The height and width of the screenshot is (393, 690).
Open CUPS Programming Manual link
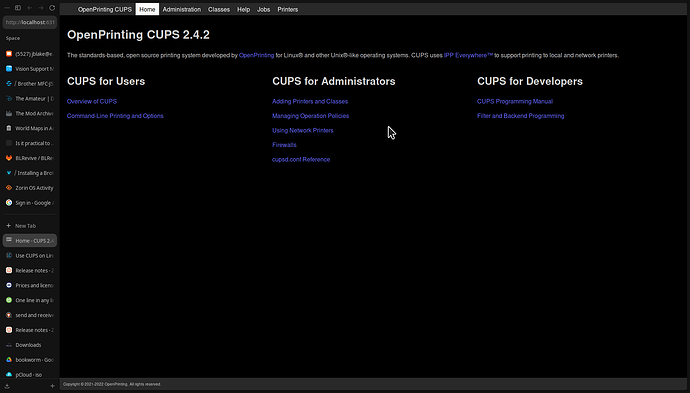click(515, 101)
